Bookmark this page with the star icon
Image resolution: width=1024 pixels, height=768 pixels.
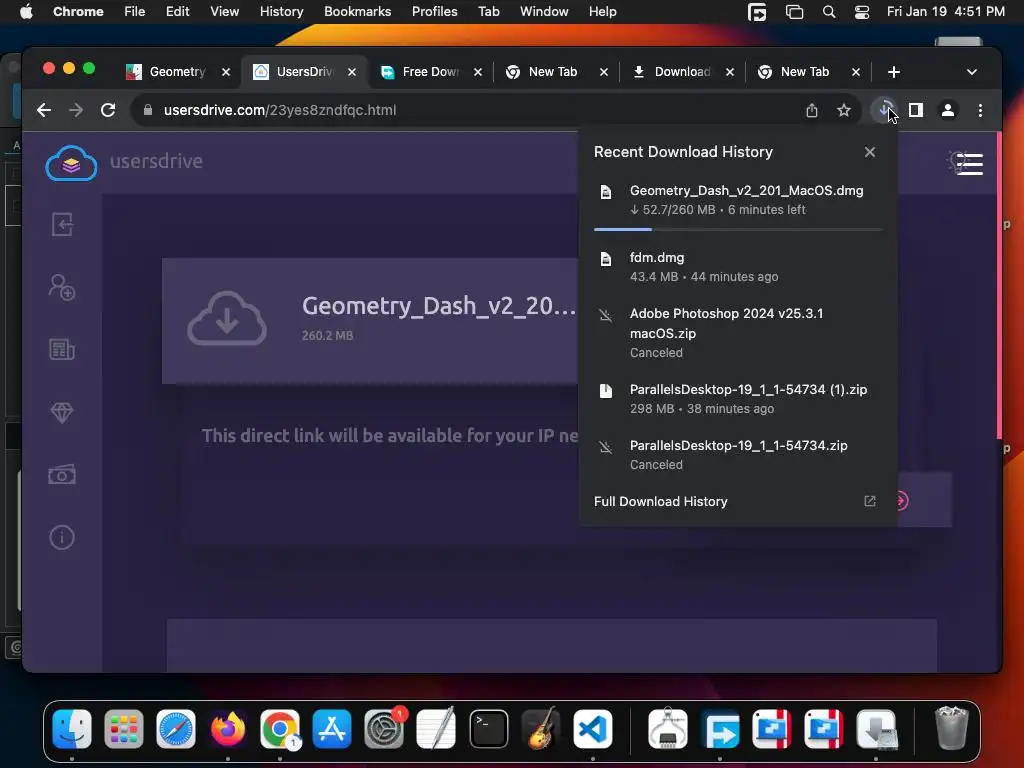844,110
